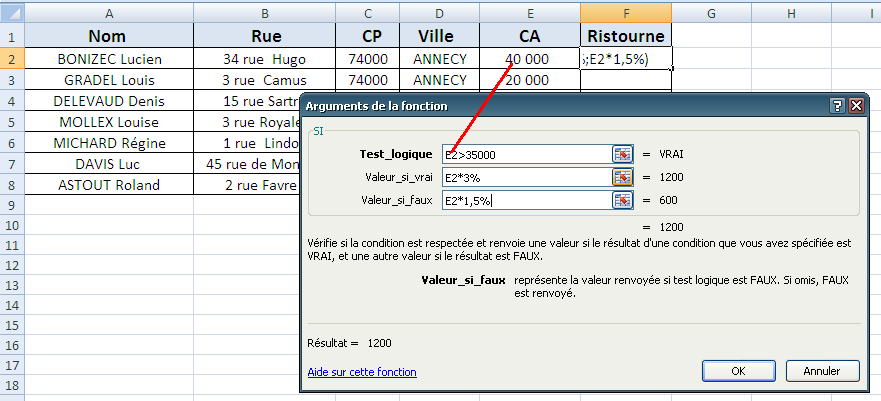Click into the Test_logique field

click(x=526, y=154)
